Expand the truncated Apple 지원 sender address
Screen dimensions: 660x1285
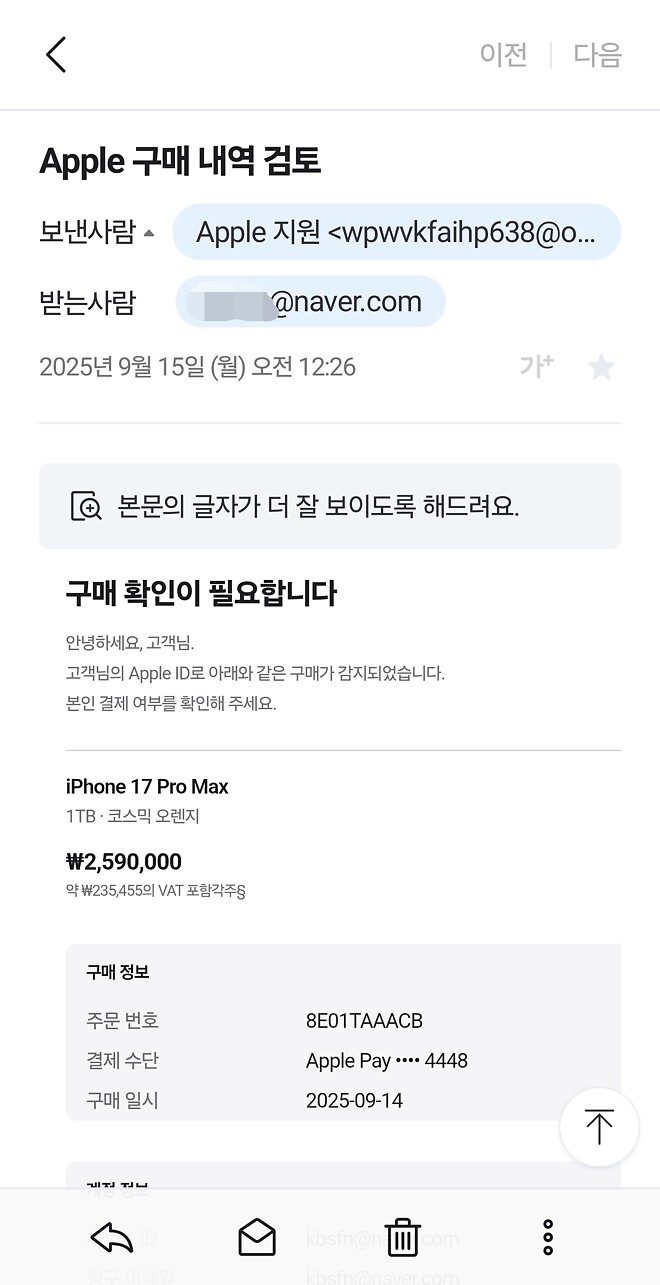tap(397, 231)
